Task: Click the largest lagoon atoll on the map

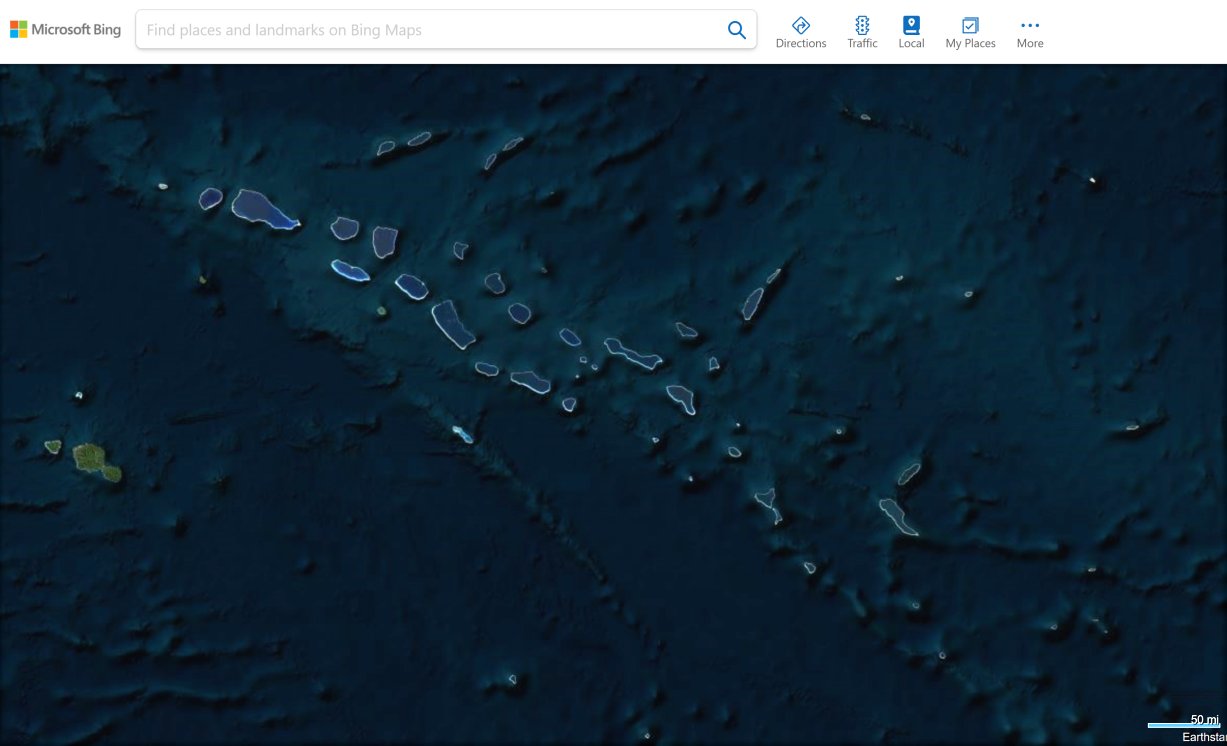Action: pyautogui.click(x=264, y=208)
